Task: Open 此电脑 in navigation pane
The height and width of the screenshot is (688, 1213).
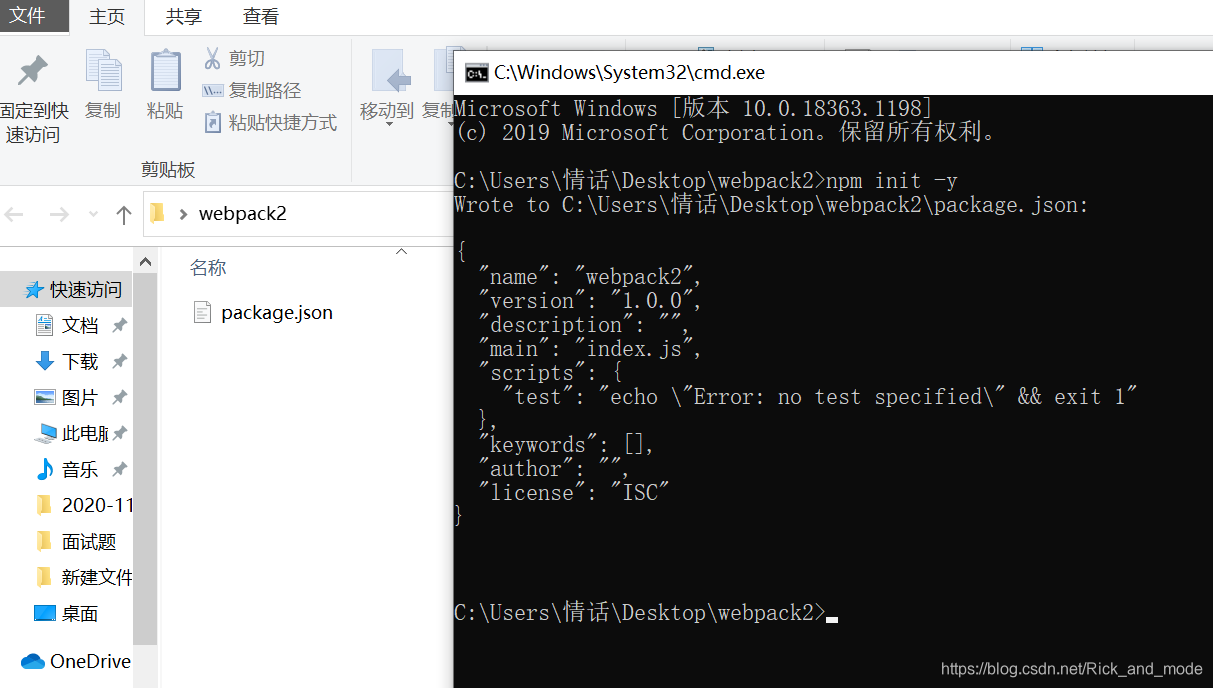Action: point(72,433)
